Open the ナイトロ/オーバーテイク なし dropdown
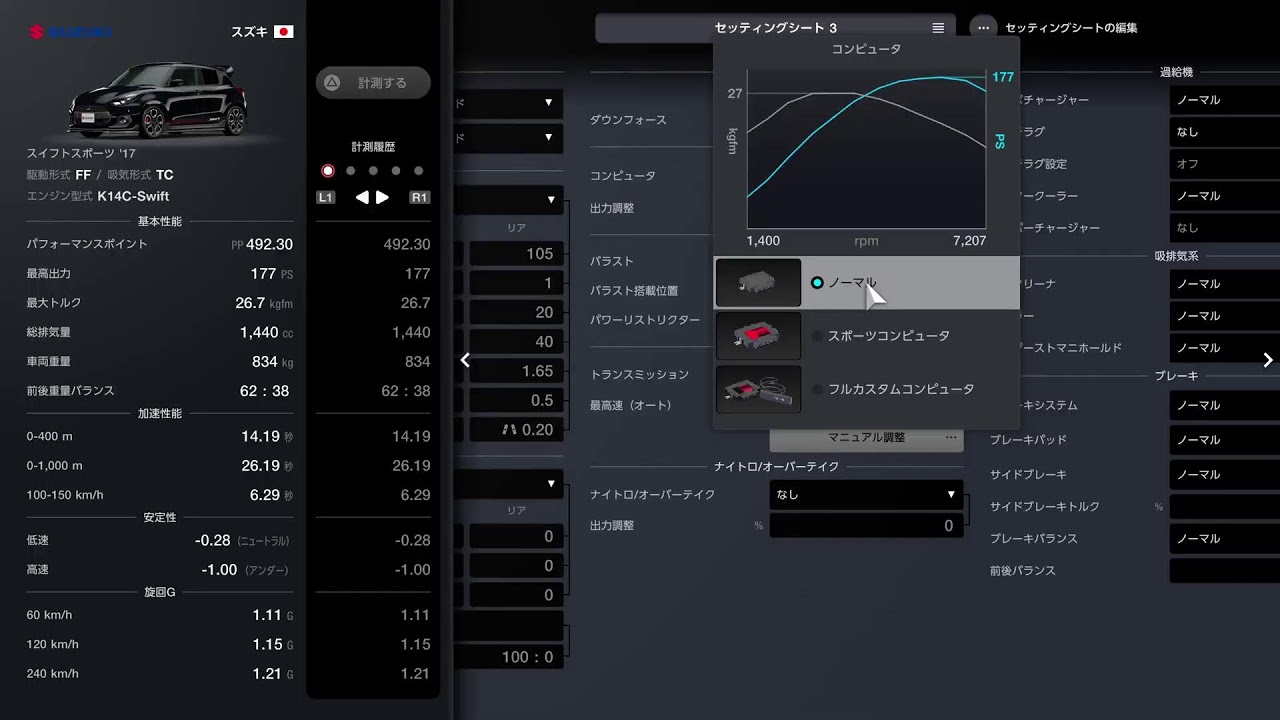 pos(866,494)
